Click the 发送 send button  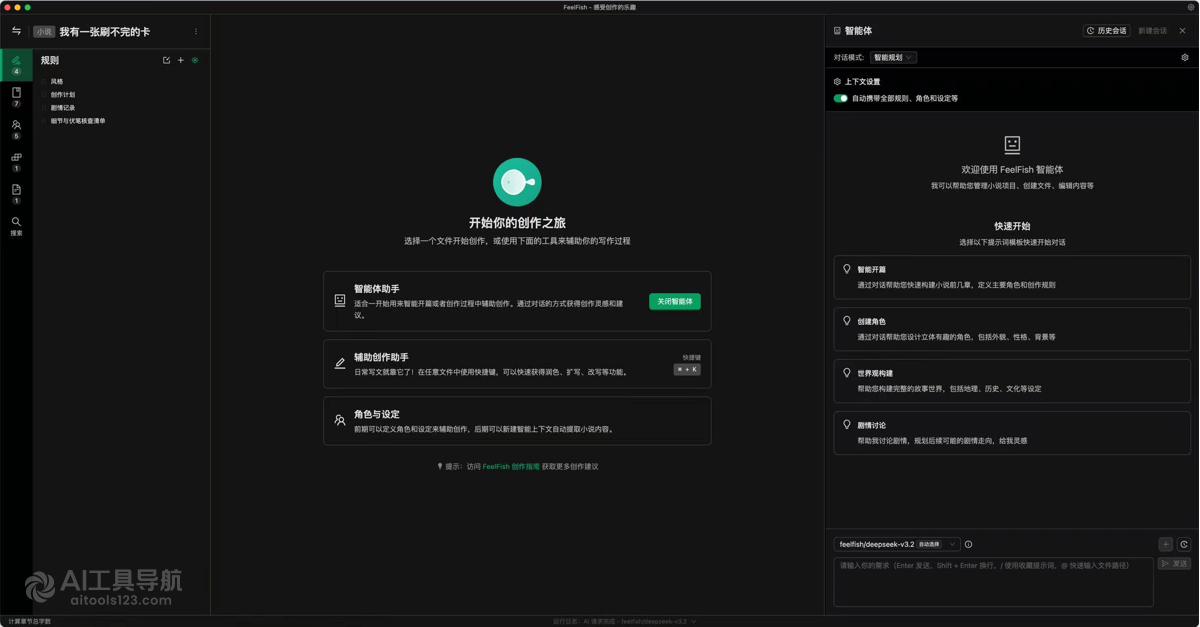[x=1175, y=564]
